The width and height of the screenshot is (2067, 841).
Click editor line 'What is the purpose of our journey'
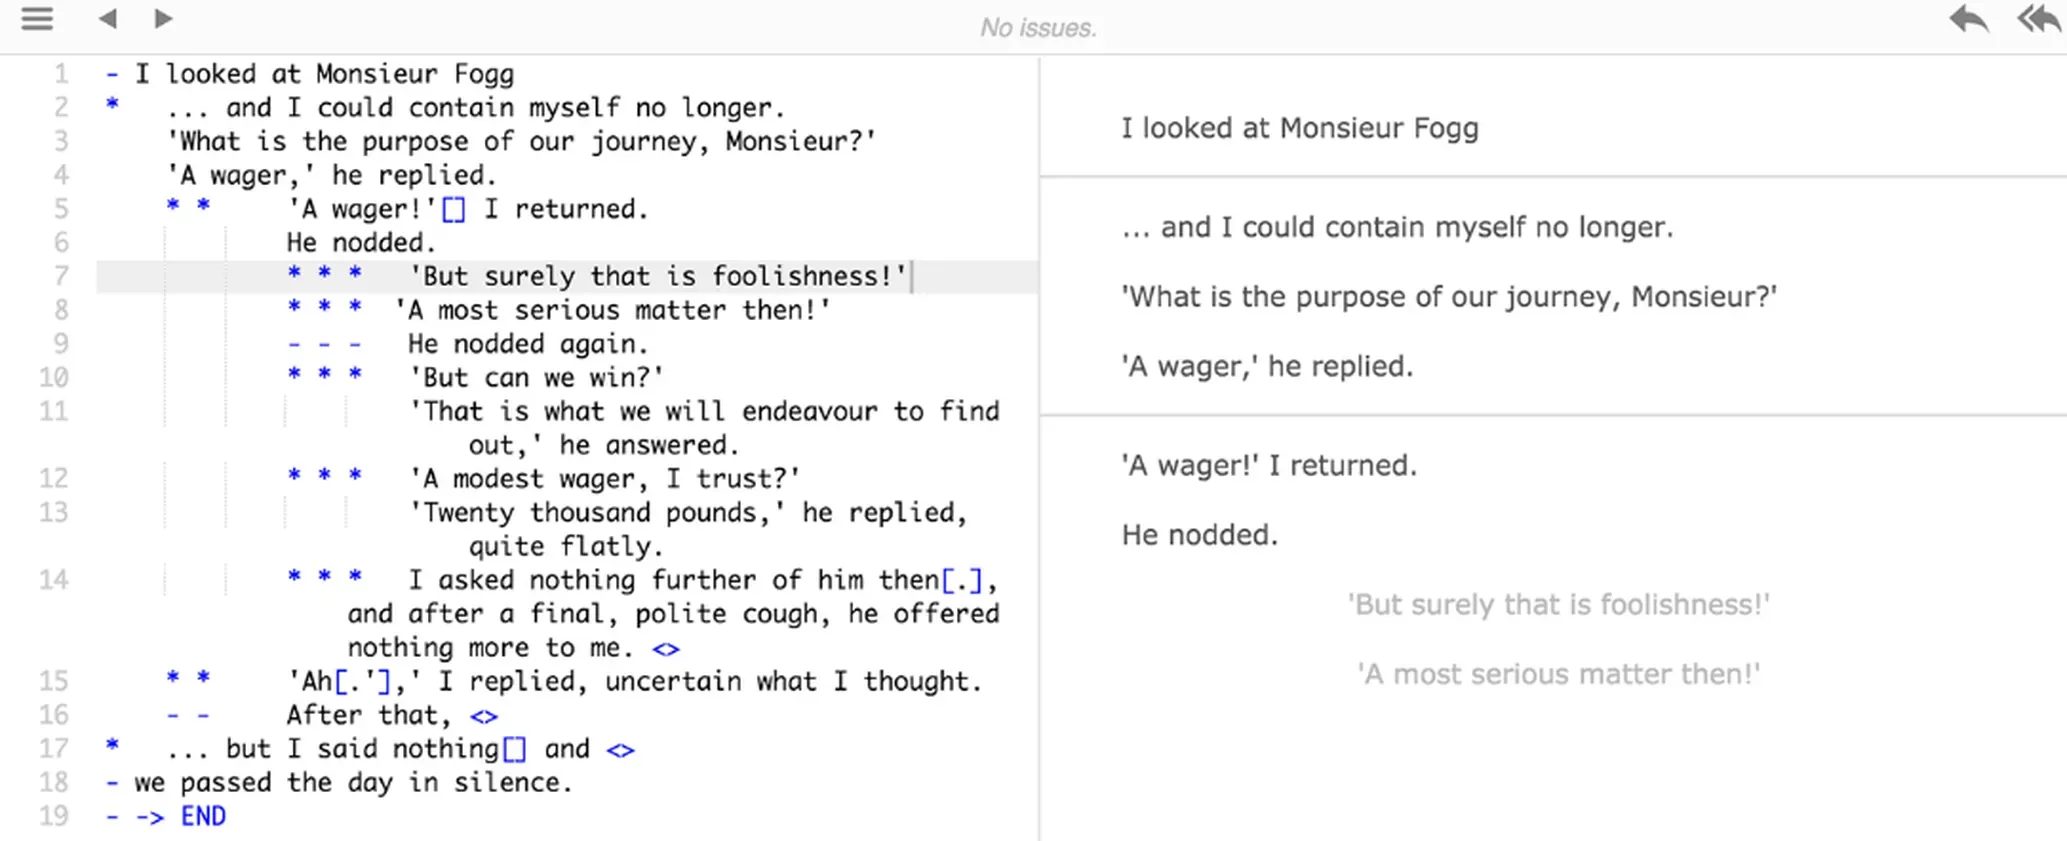click(x=521, y=141)
